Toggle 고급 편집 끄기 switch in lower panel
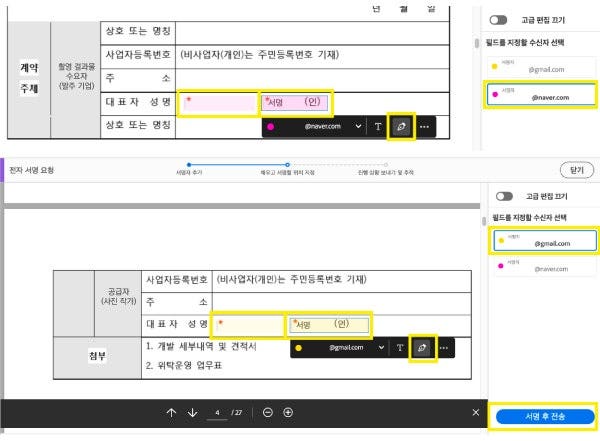 tap(504, 196)
